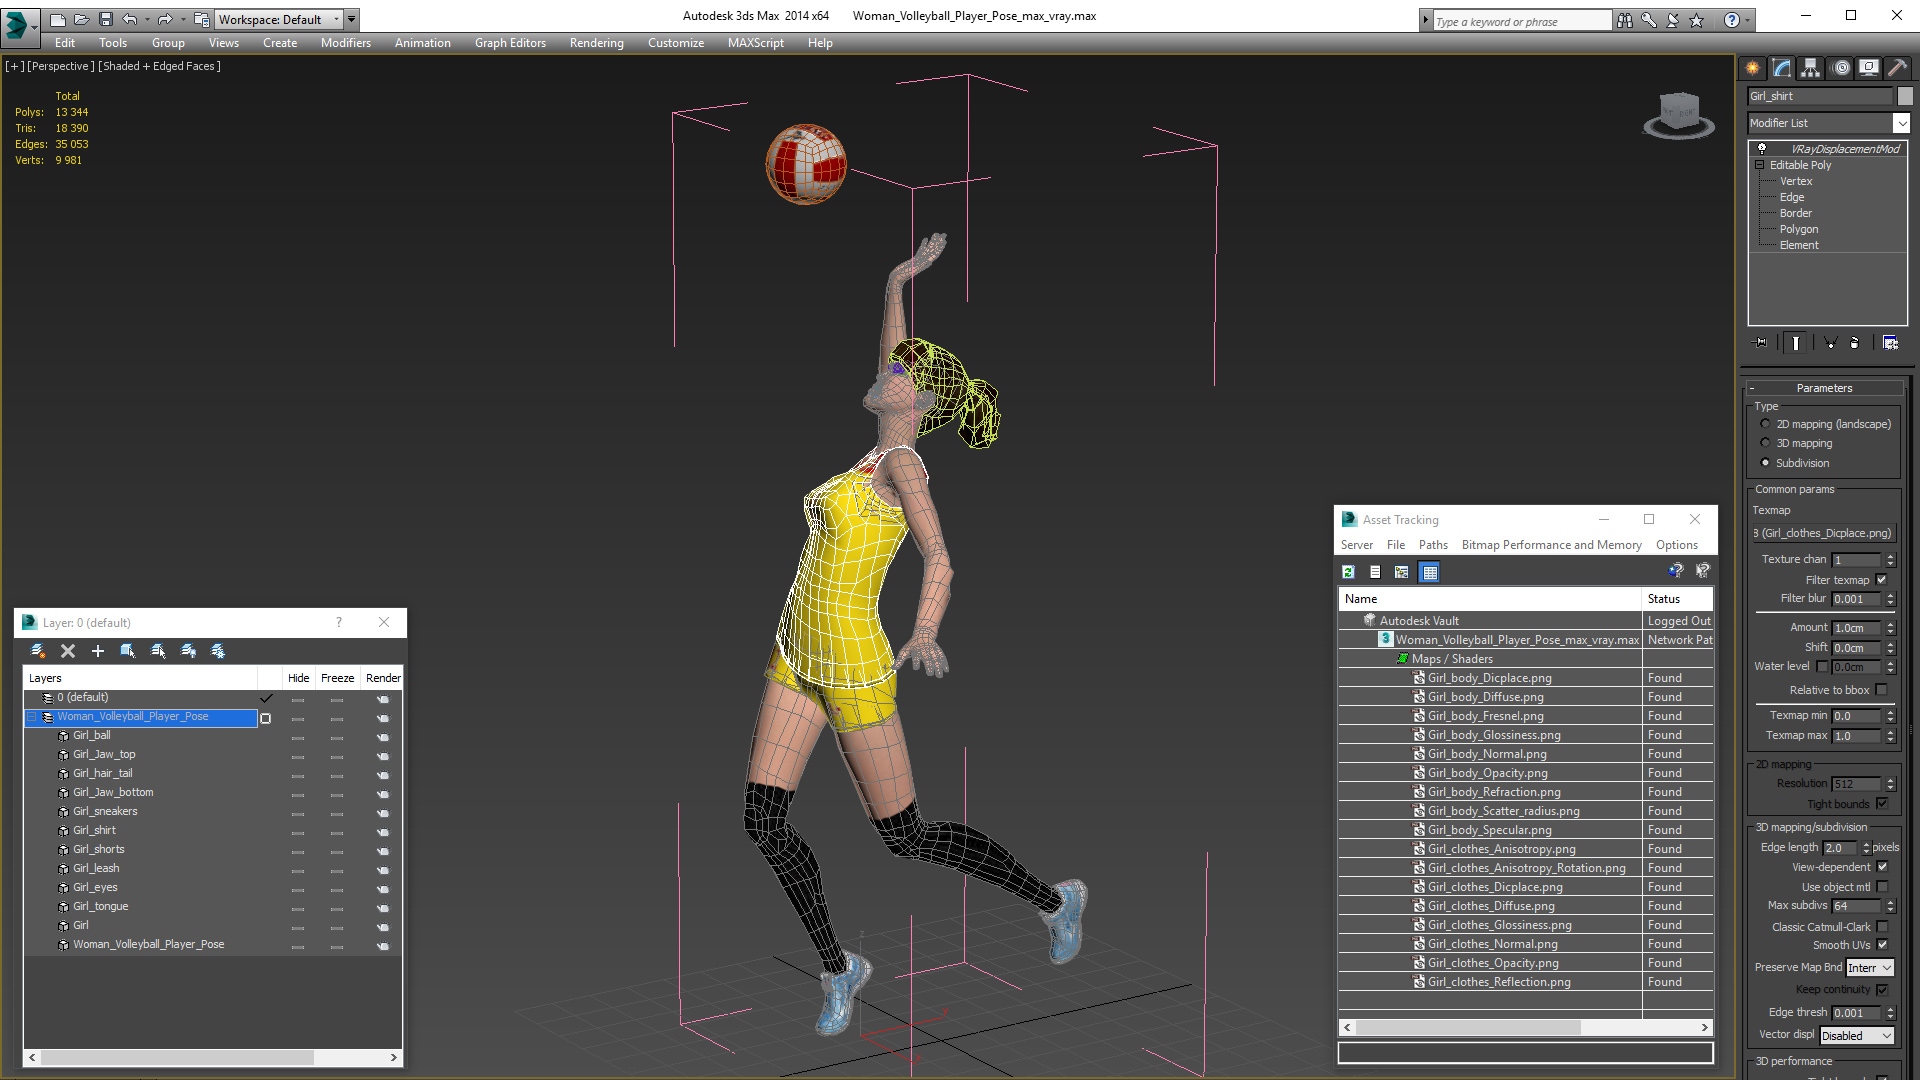Open the Utilities hammer panel tab
This screenshot has width=1920, height=1080.
pyautogui.click(x=1897, y=68)
